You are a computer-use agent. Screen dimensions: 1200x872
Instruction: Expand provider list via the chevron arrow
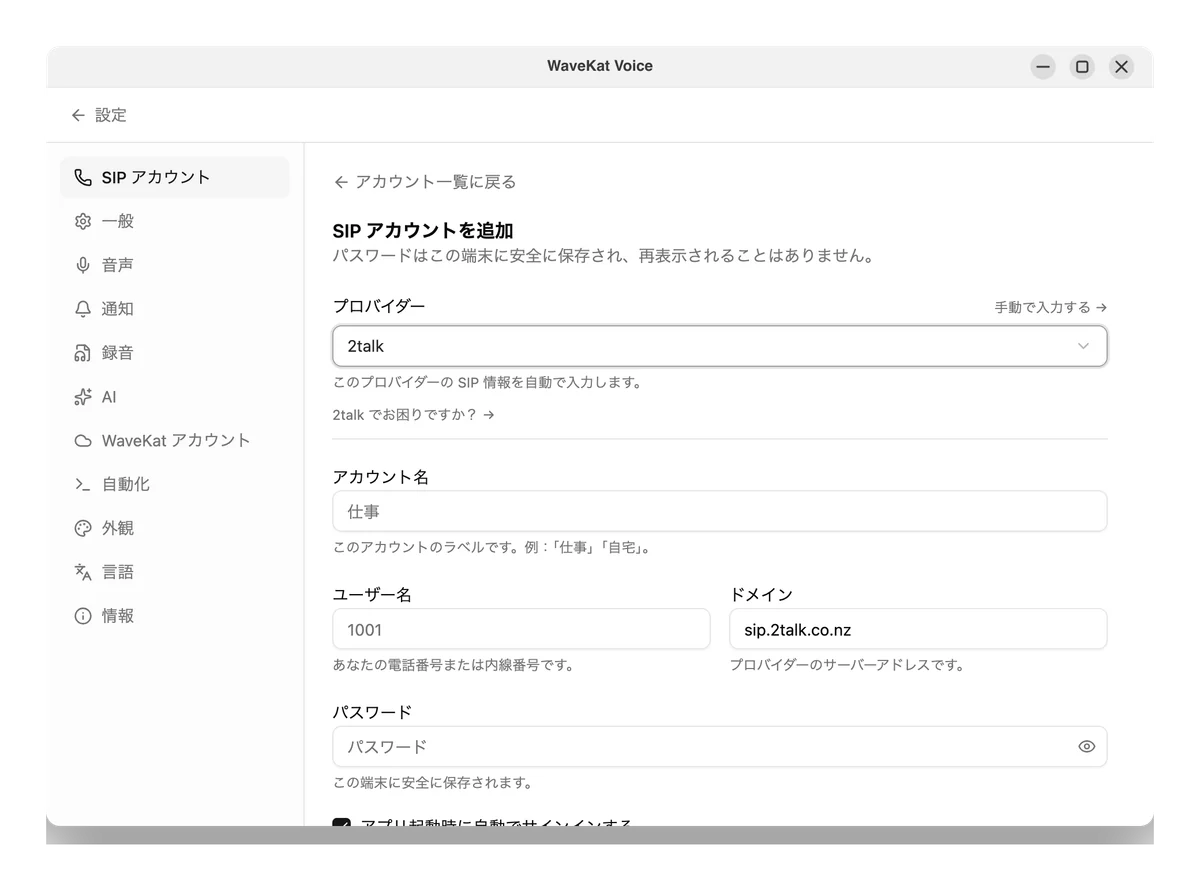[1083, 346]
